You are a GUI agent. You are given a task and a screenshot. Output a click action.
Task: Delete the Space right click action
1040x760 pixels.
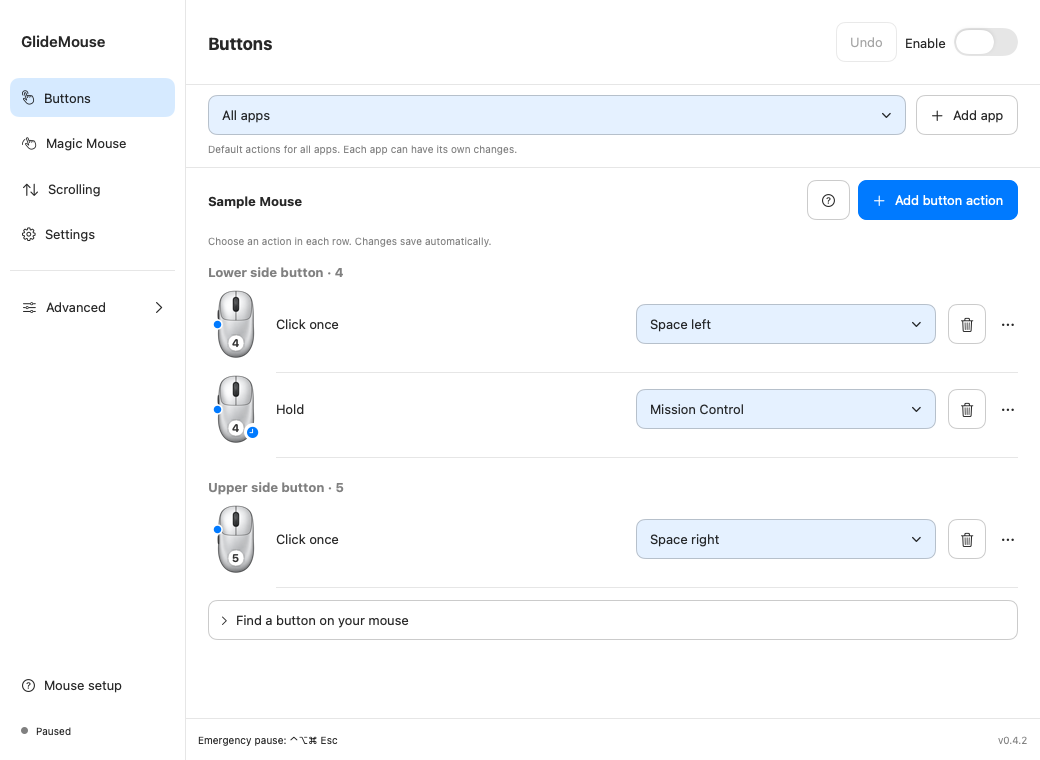[x=966, y=539]
